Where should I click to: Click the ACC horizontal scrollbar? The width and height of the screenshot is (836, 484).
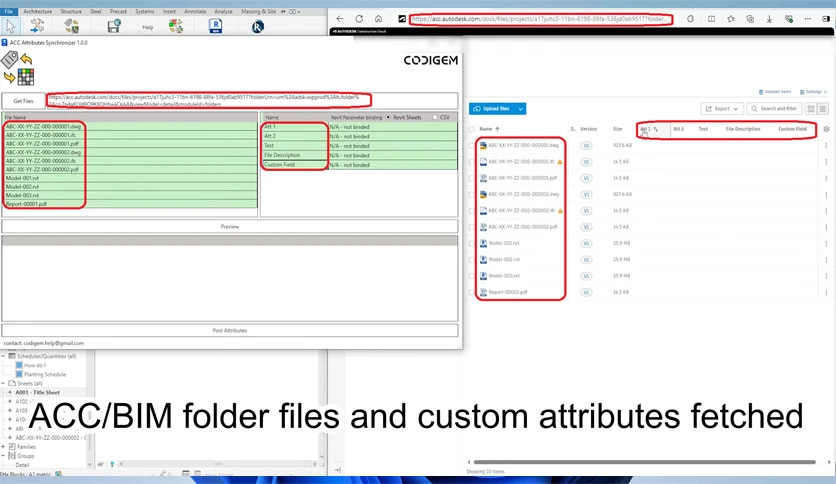[x=645, y=462]
